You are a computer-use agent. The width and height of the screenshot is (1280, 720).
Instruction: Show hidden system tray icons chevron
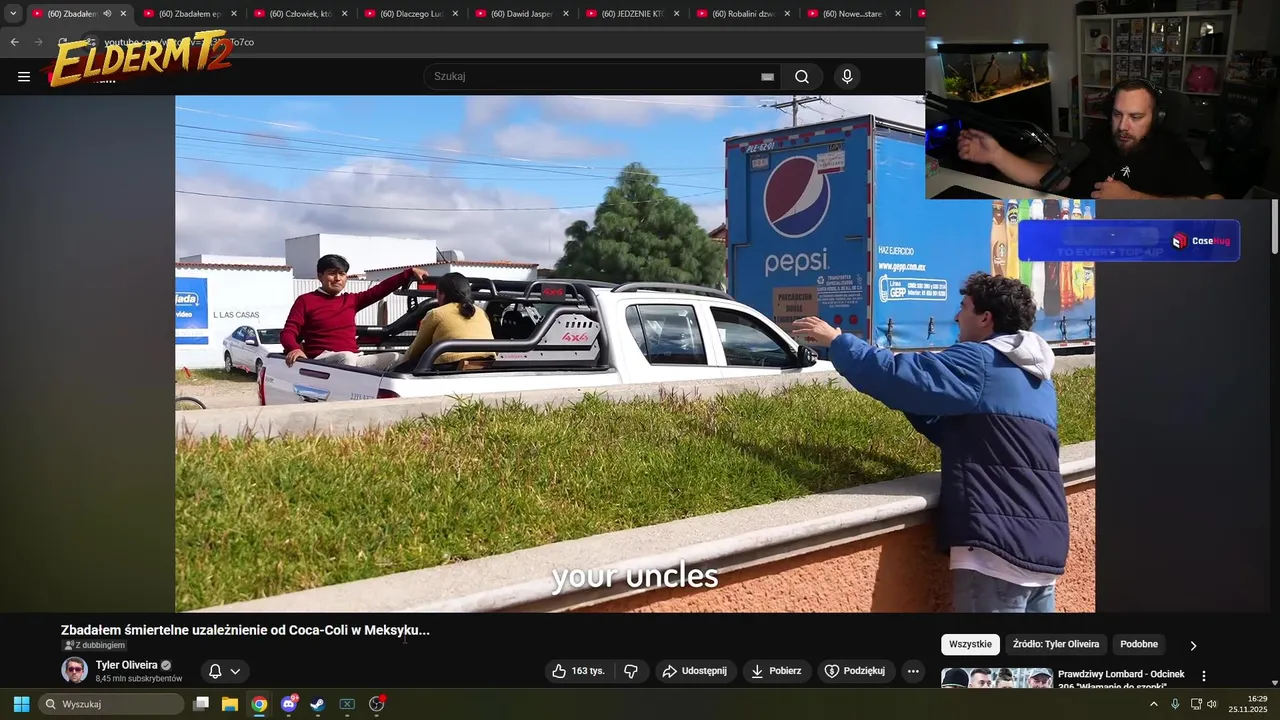click(x=1153, y=704)
